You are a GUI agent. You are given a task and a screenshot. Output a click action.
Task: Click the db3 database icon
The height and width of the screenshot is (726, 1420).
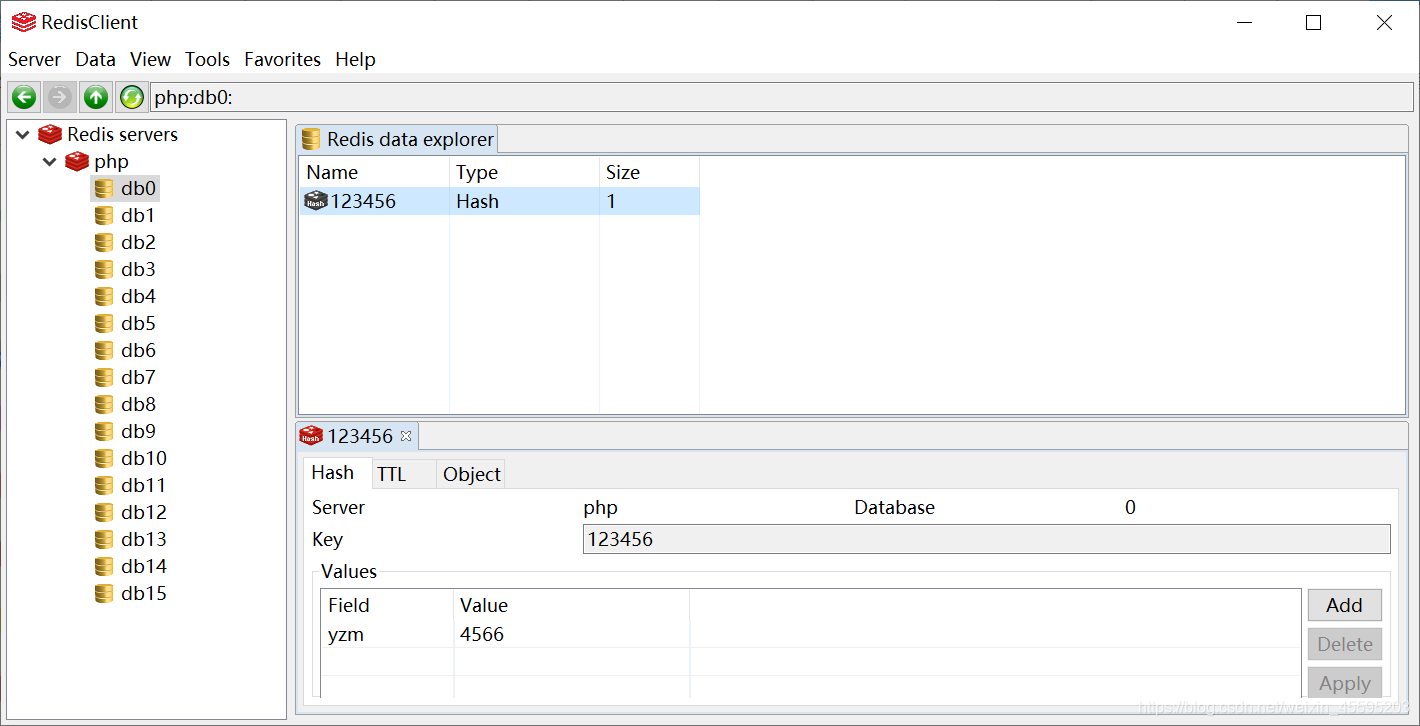[105, 269]
